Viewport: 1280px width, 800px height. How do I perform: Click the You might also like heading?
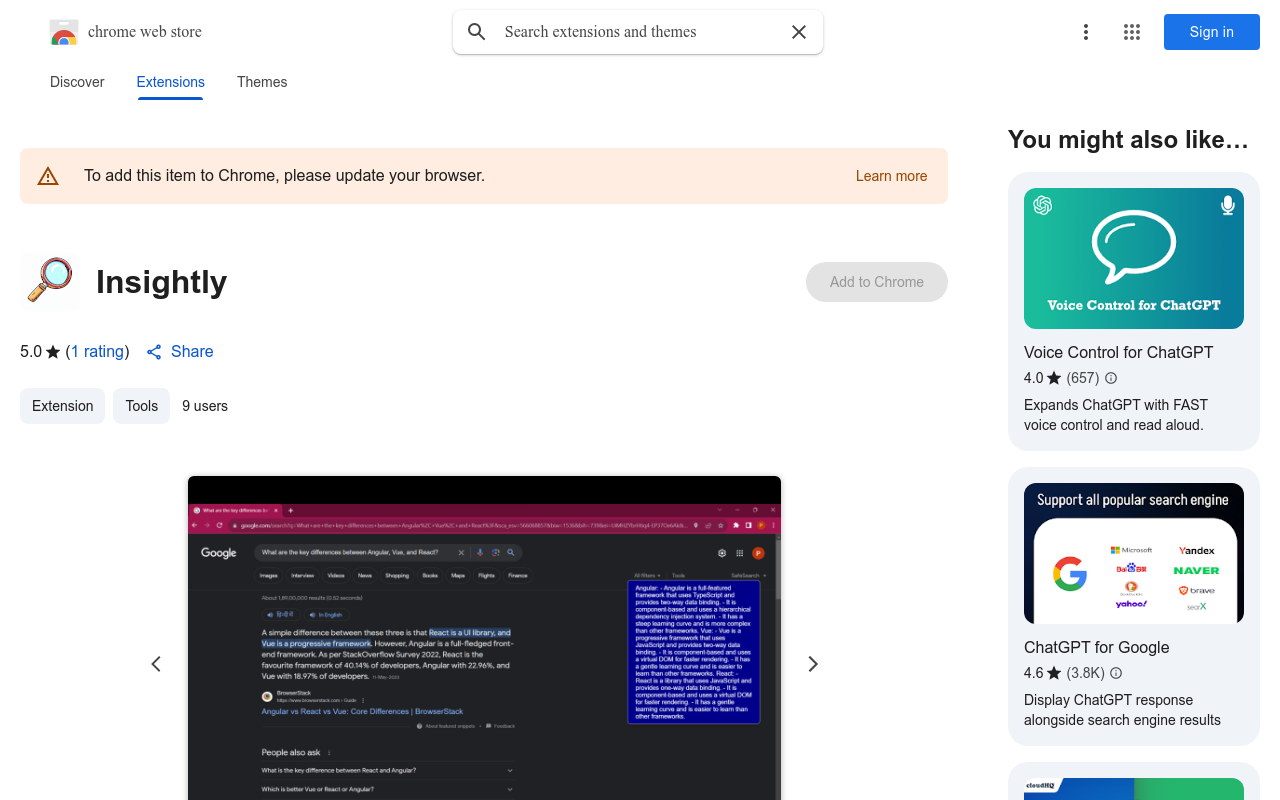[1128, 140]
